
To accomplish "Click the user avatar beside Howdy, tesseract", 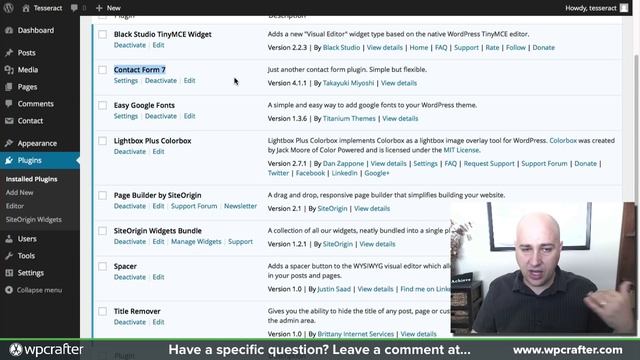I will pyautogui.click(x=624, y=8).
